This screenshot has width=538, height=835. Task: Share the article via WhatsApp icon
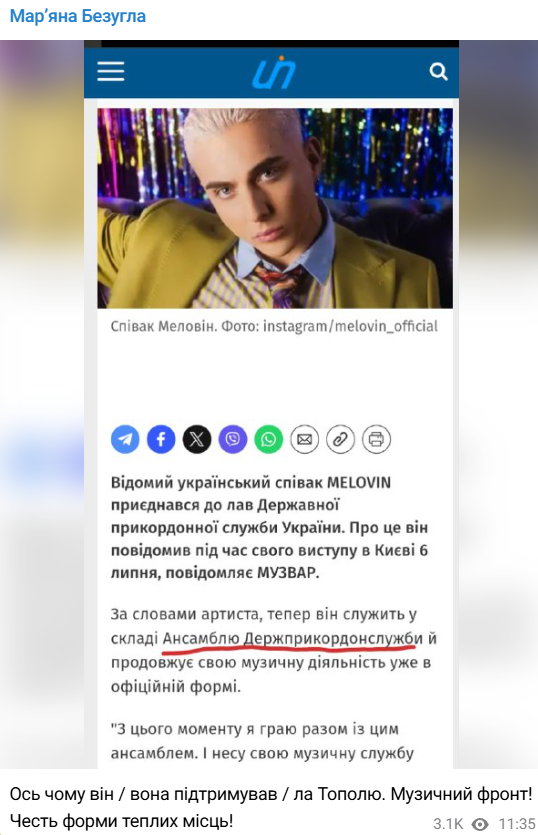click(268, 439)
